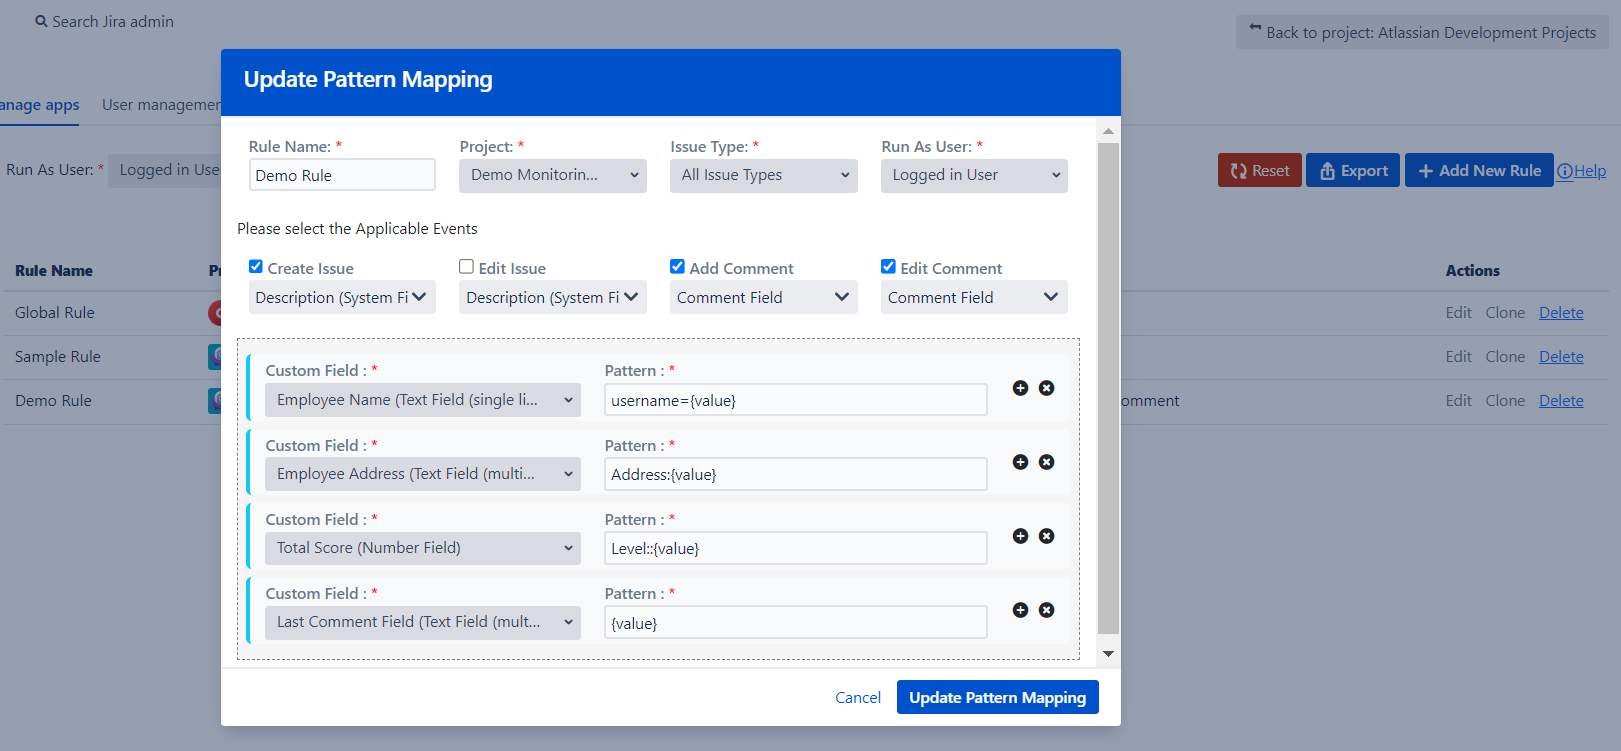This screenshot has height=751, width=1621.
Task: Click the Update Pattern Mapping button
Action: (998, 697)
